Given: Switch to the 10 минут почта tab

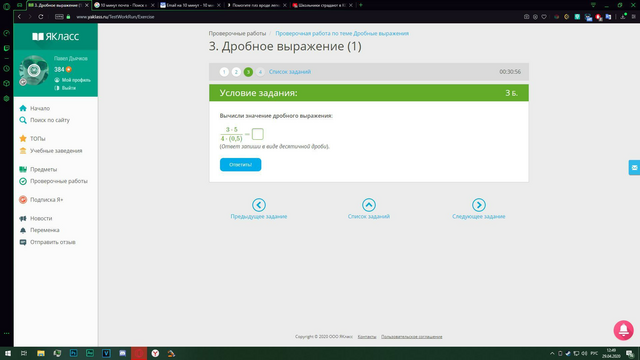Looking at the screenshot, I should coord(124,5).
